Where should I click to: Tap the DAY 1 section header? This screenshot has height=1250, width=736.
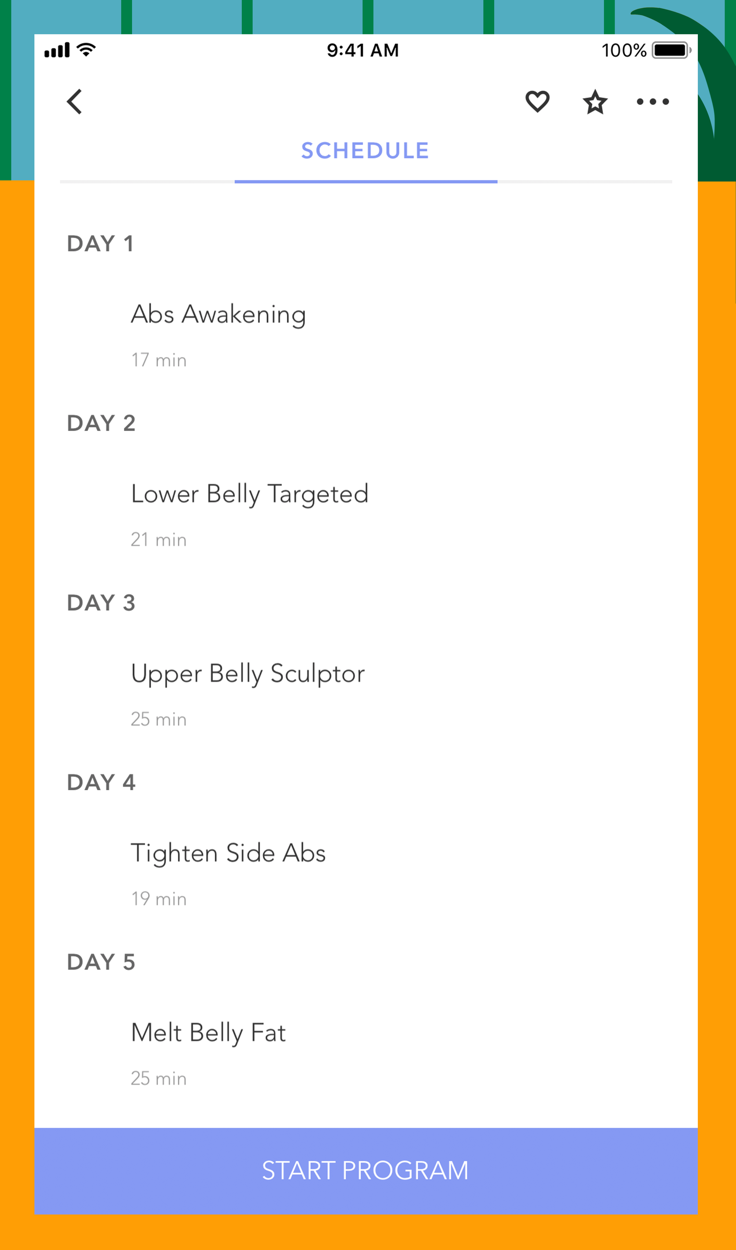click(x=100, y=244)
